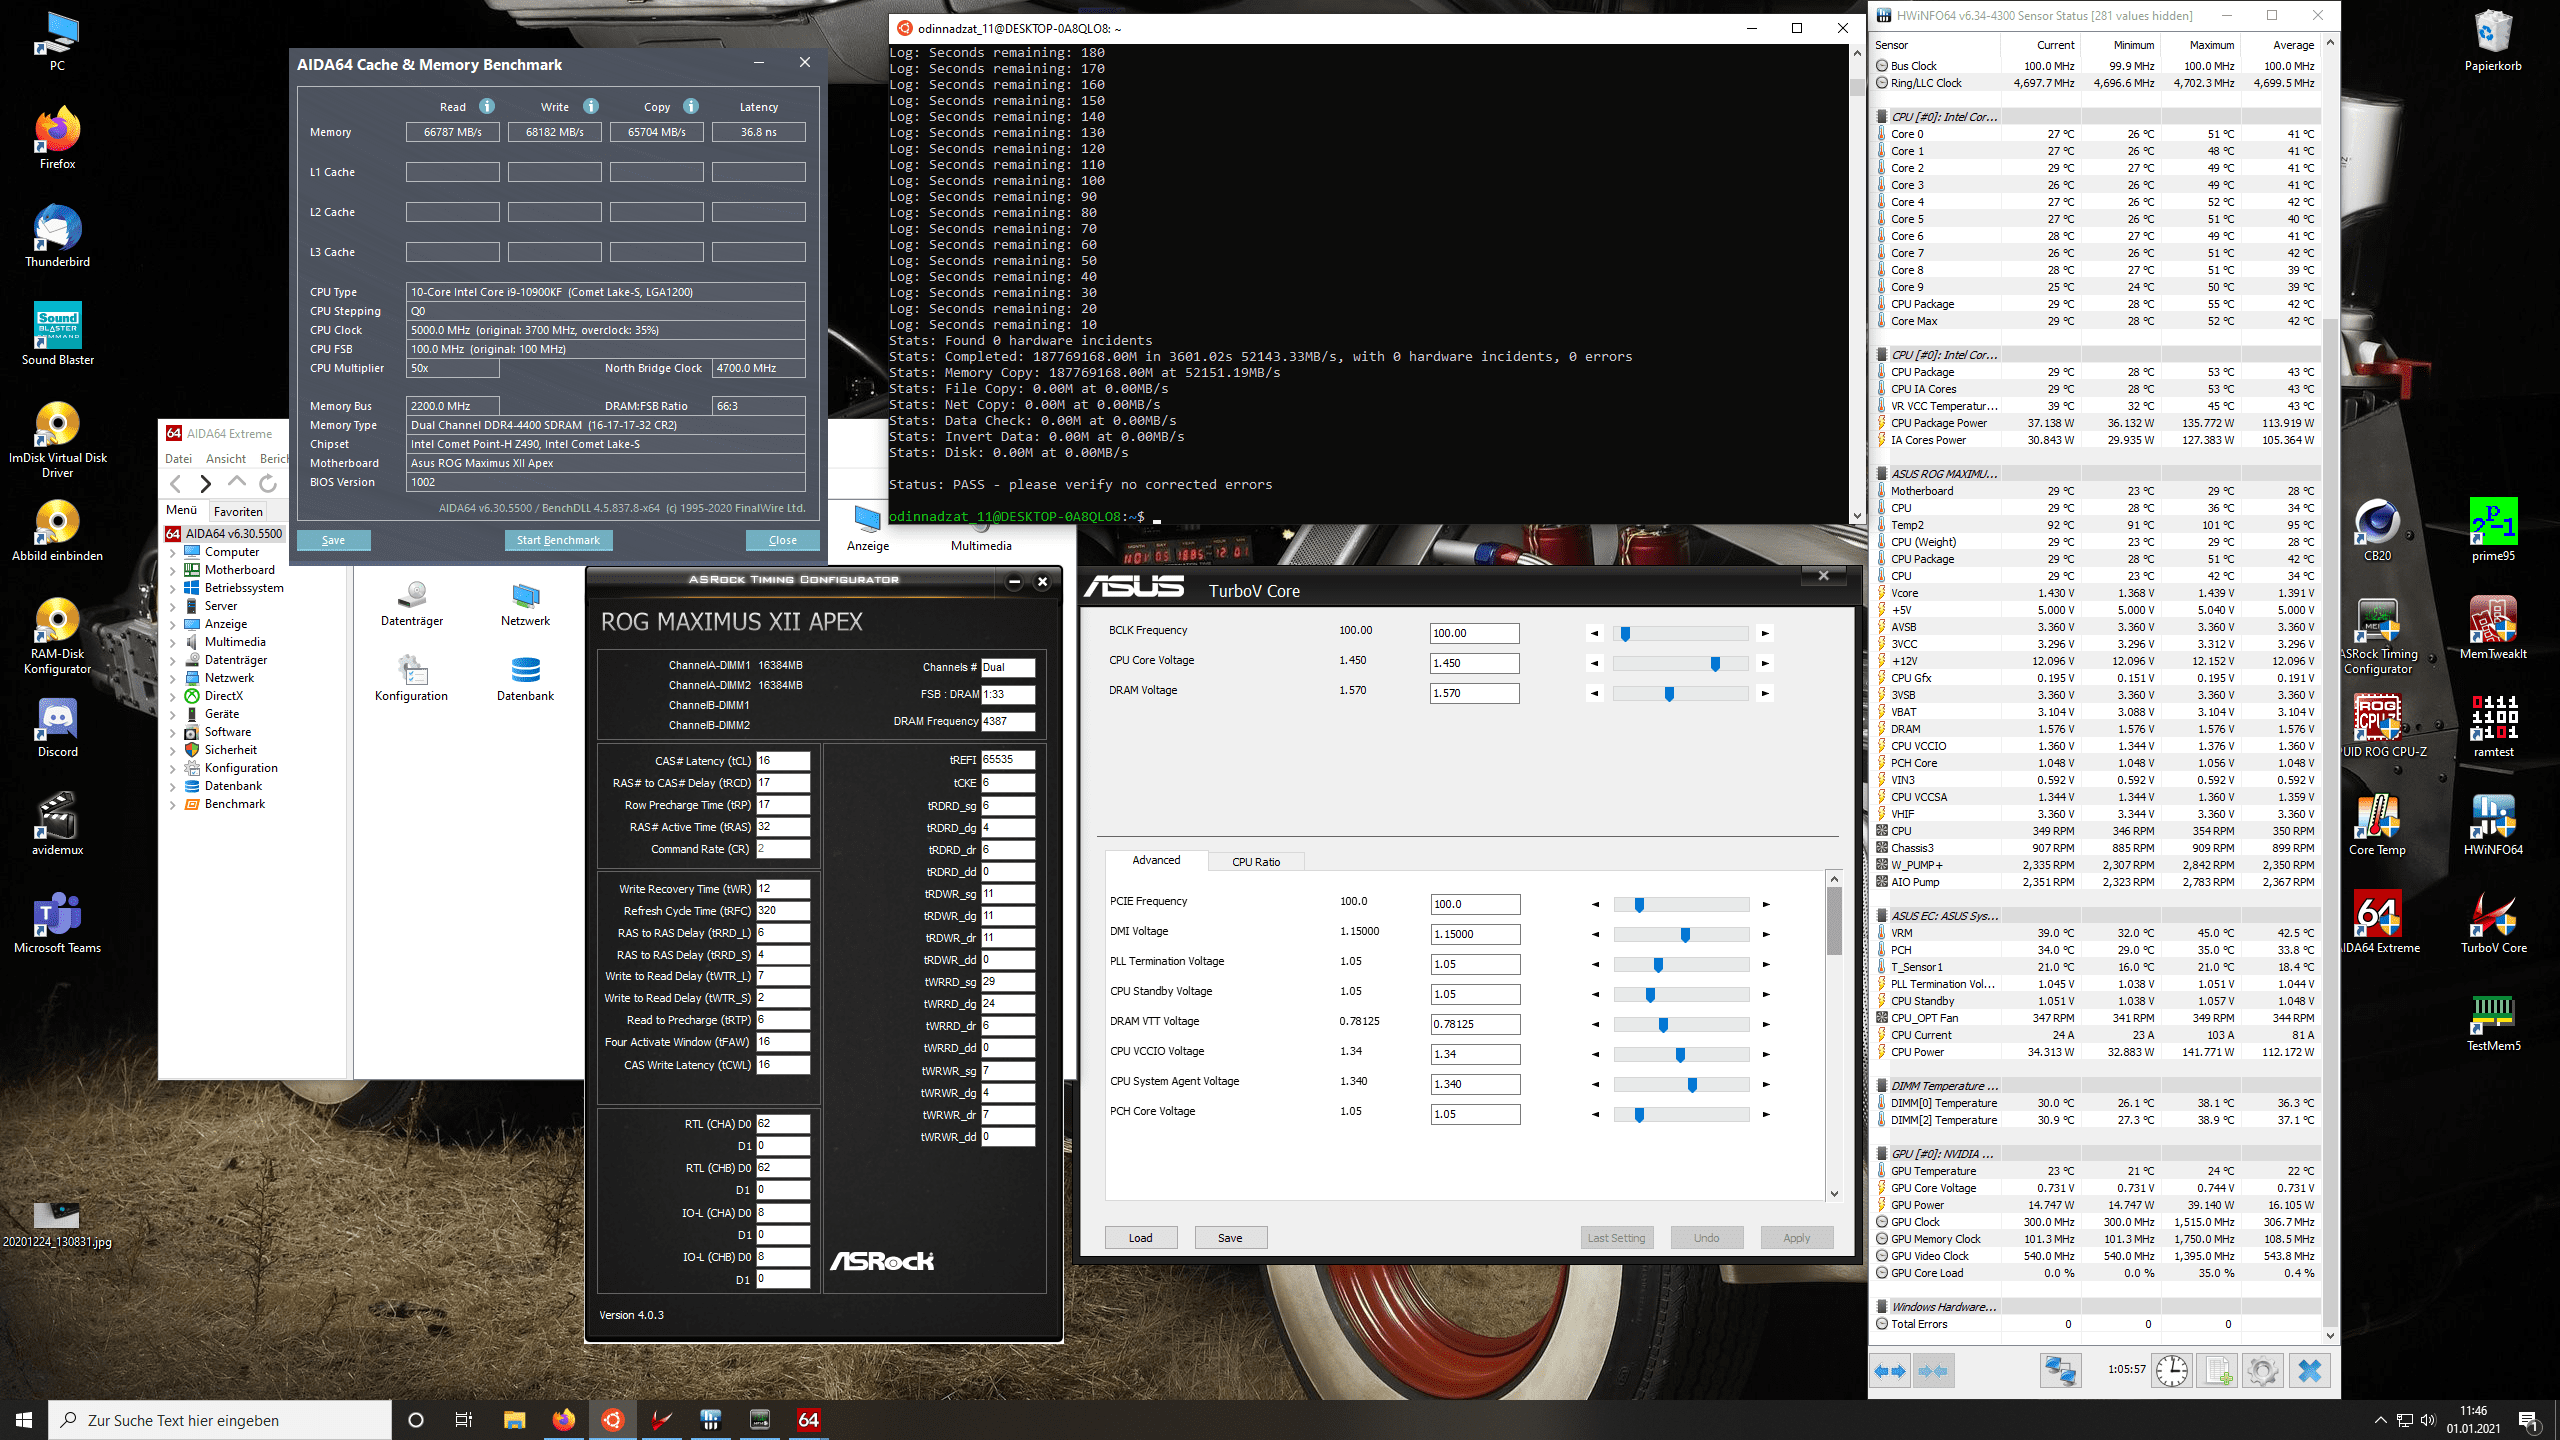Viewport: 2560px width, 1440px height.
Task: Click HWiNFO blue X close-sensors icon
Action: (2309, 1371)
